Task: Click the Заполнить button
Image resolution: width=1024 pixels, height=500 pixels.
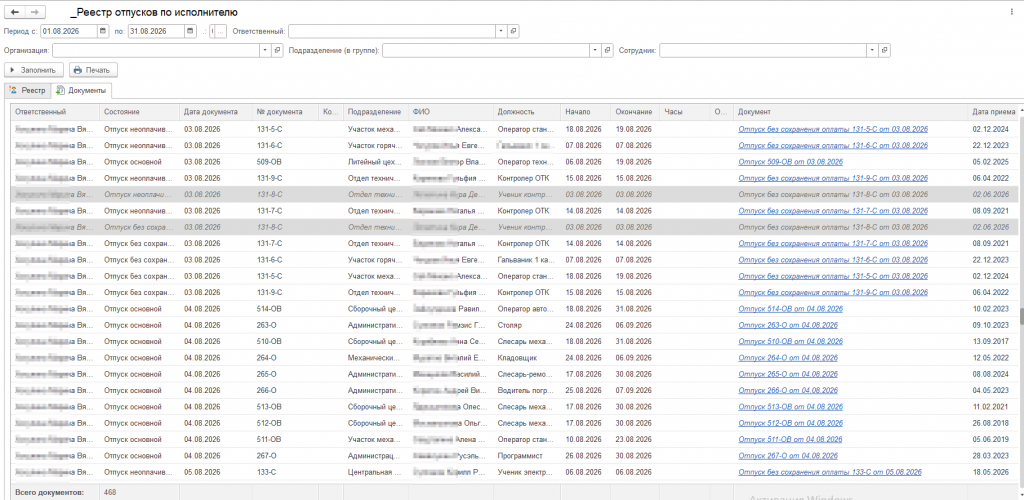Action: (34, 70)
